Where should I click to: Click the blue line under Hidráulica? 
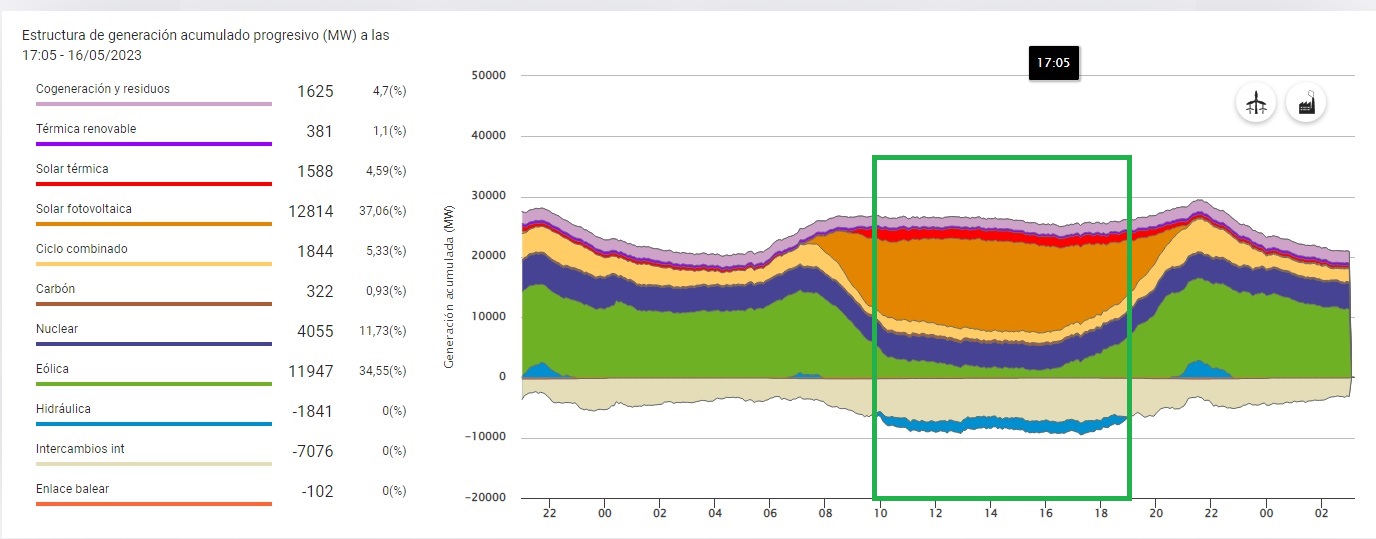pos(154,424)
